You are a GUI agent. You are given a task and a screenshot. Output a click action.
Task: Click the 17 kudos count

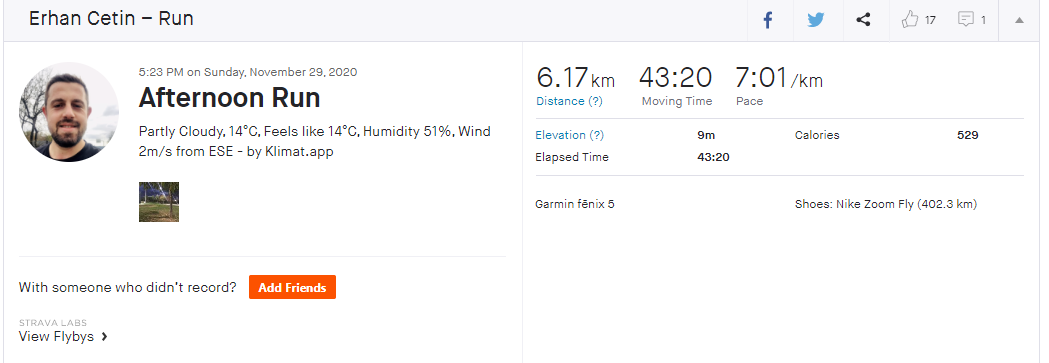[930, 20]
